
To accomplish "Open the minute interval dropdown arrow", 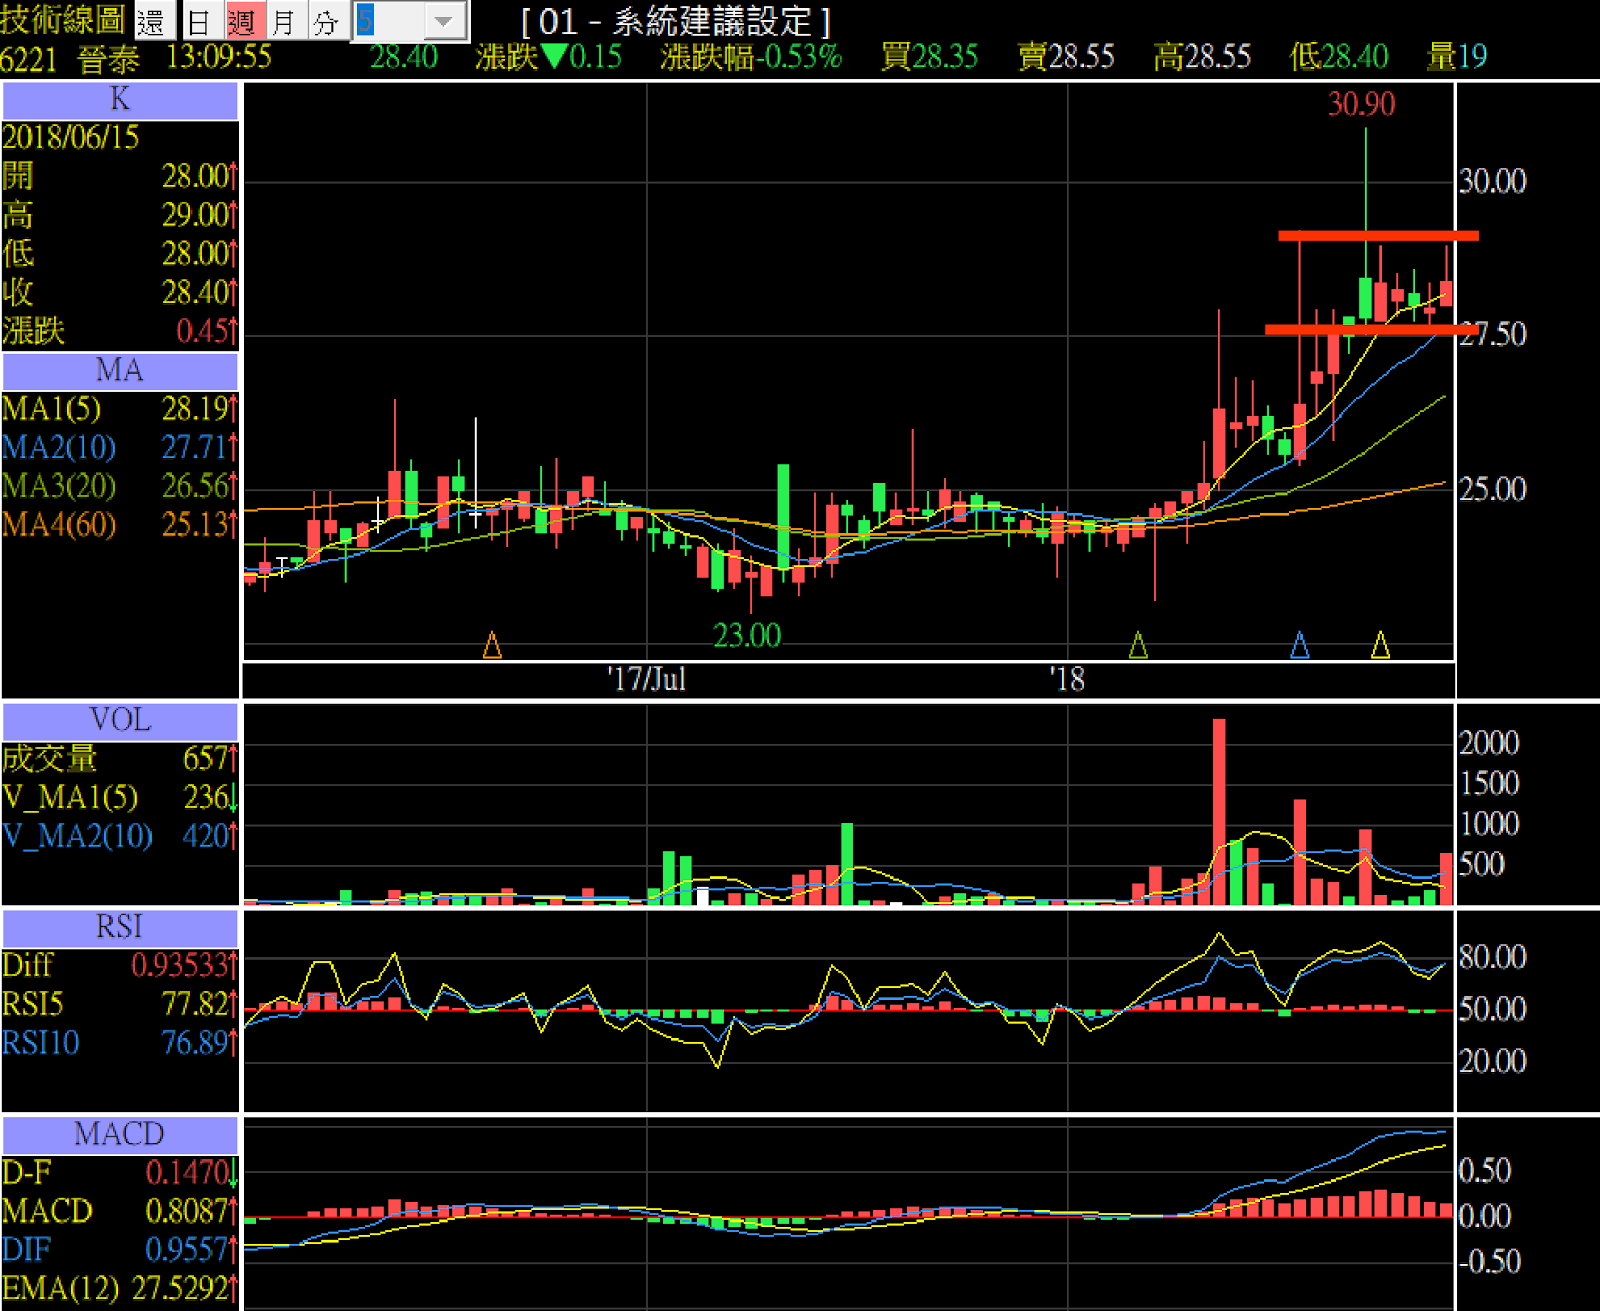I will [x=445, y=21].
